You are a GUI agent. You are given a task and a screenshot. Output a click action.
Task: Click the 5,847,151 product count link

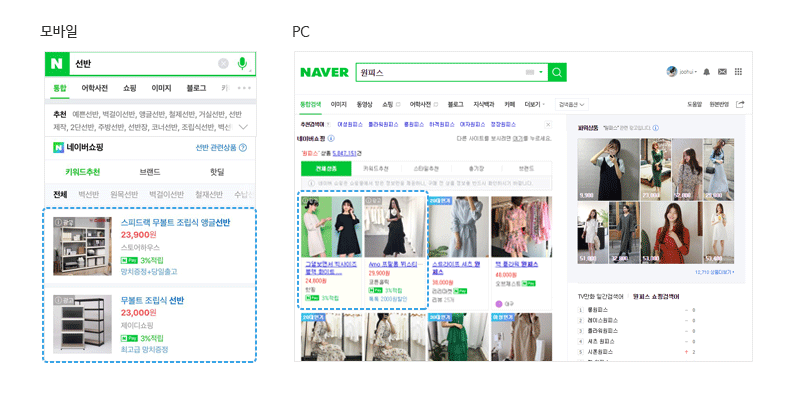(x=345, y=153)
